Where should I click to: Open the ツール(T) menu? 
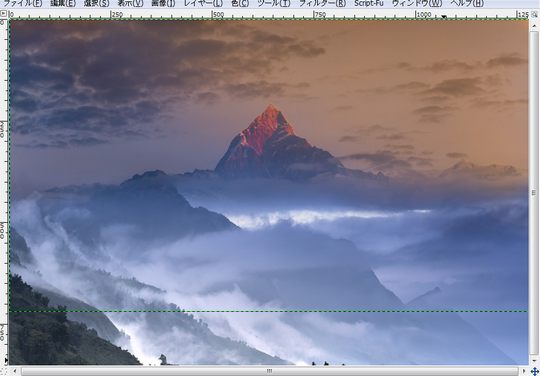pyautogui.click(x=274, y=3)
